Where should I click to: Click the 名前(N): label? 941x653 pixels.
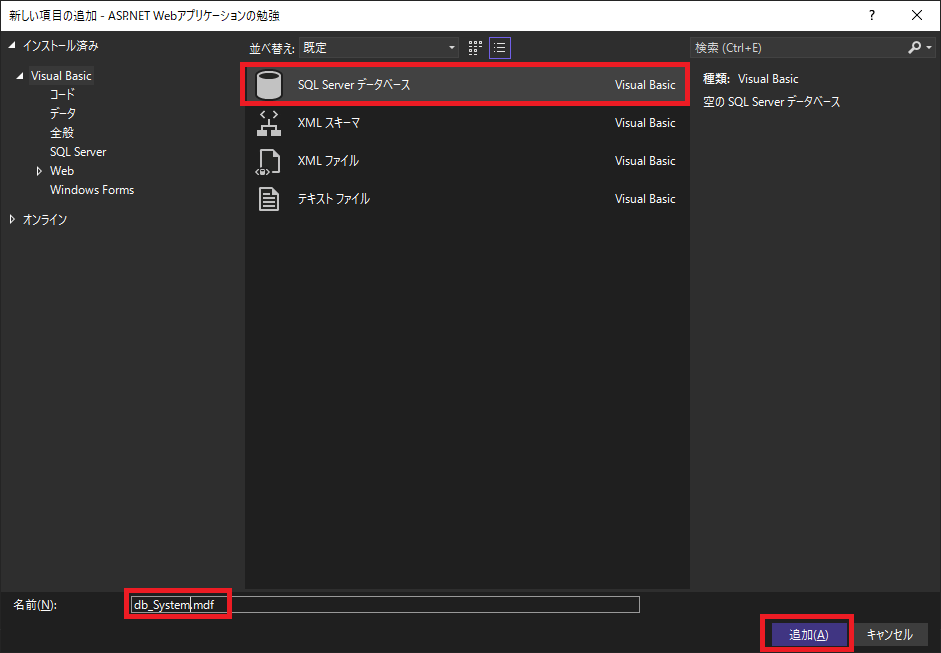click(35, 605)
